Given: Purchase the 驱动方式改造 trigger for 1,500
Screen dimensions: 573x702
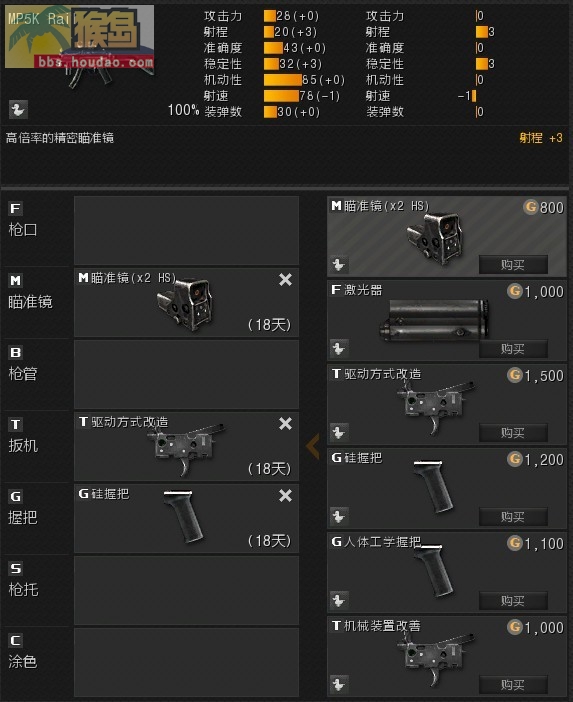Looking at the screenshot, I should click(513, 433).
